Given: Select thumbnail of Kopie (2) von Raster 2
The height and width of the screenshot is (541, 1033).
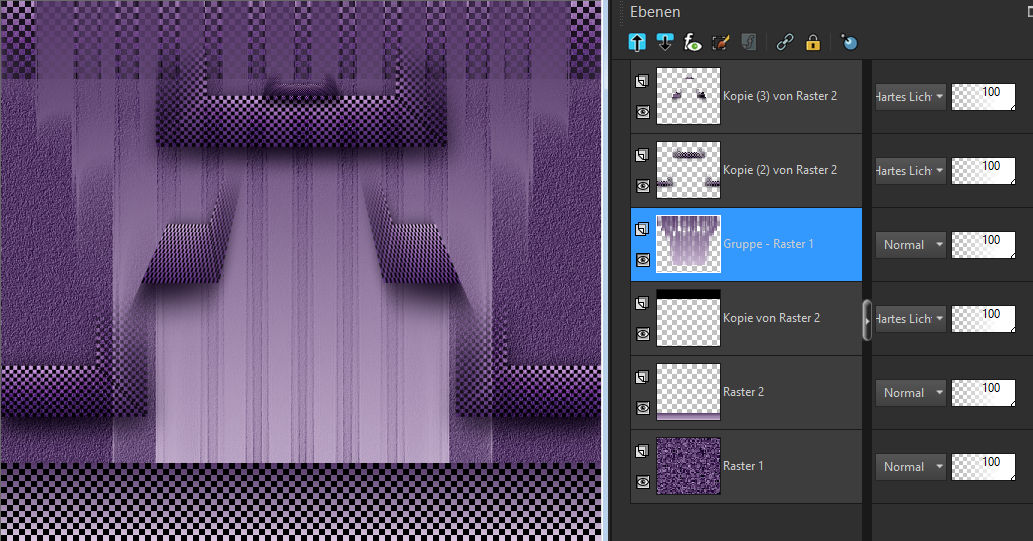Looking at the screenshot, I should point(688,170).
